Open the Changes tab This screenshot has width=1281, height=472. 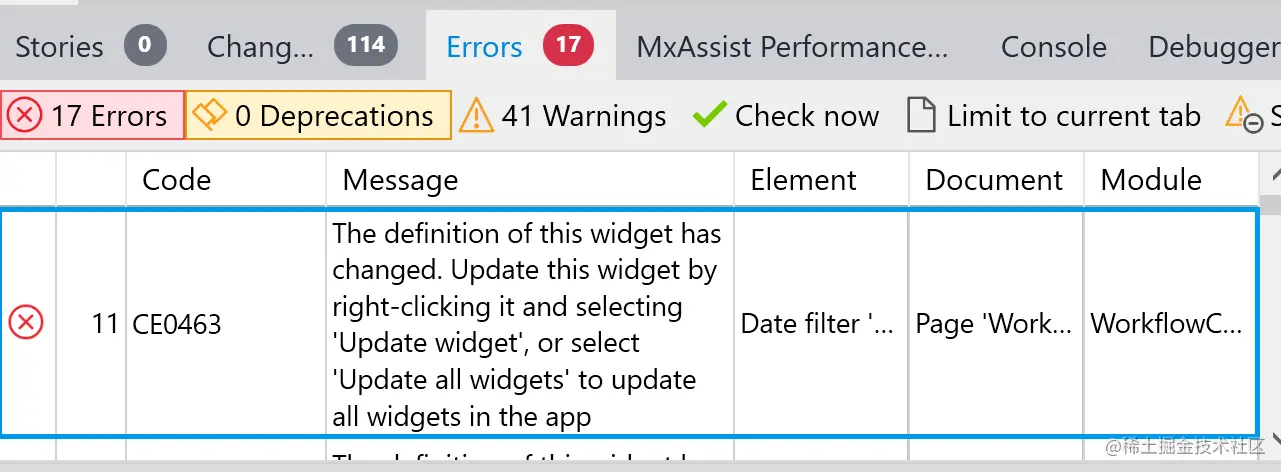point(300,46)
